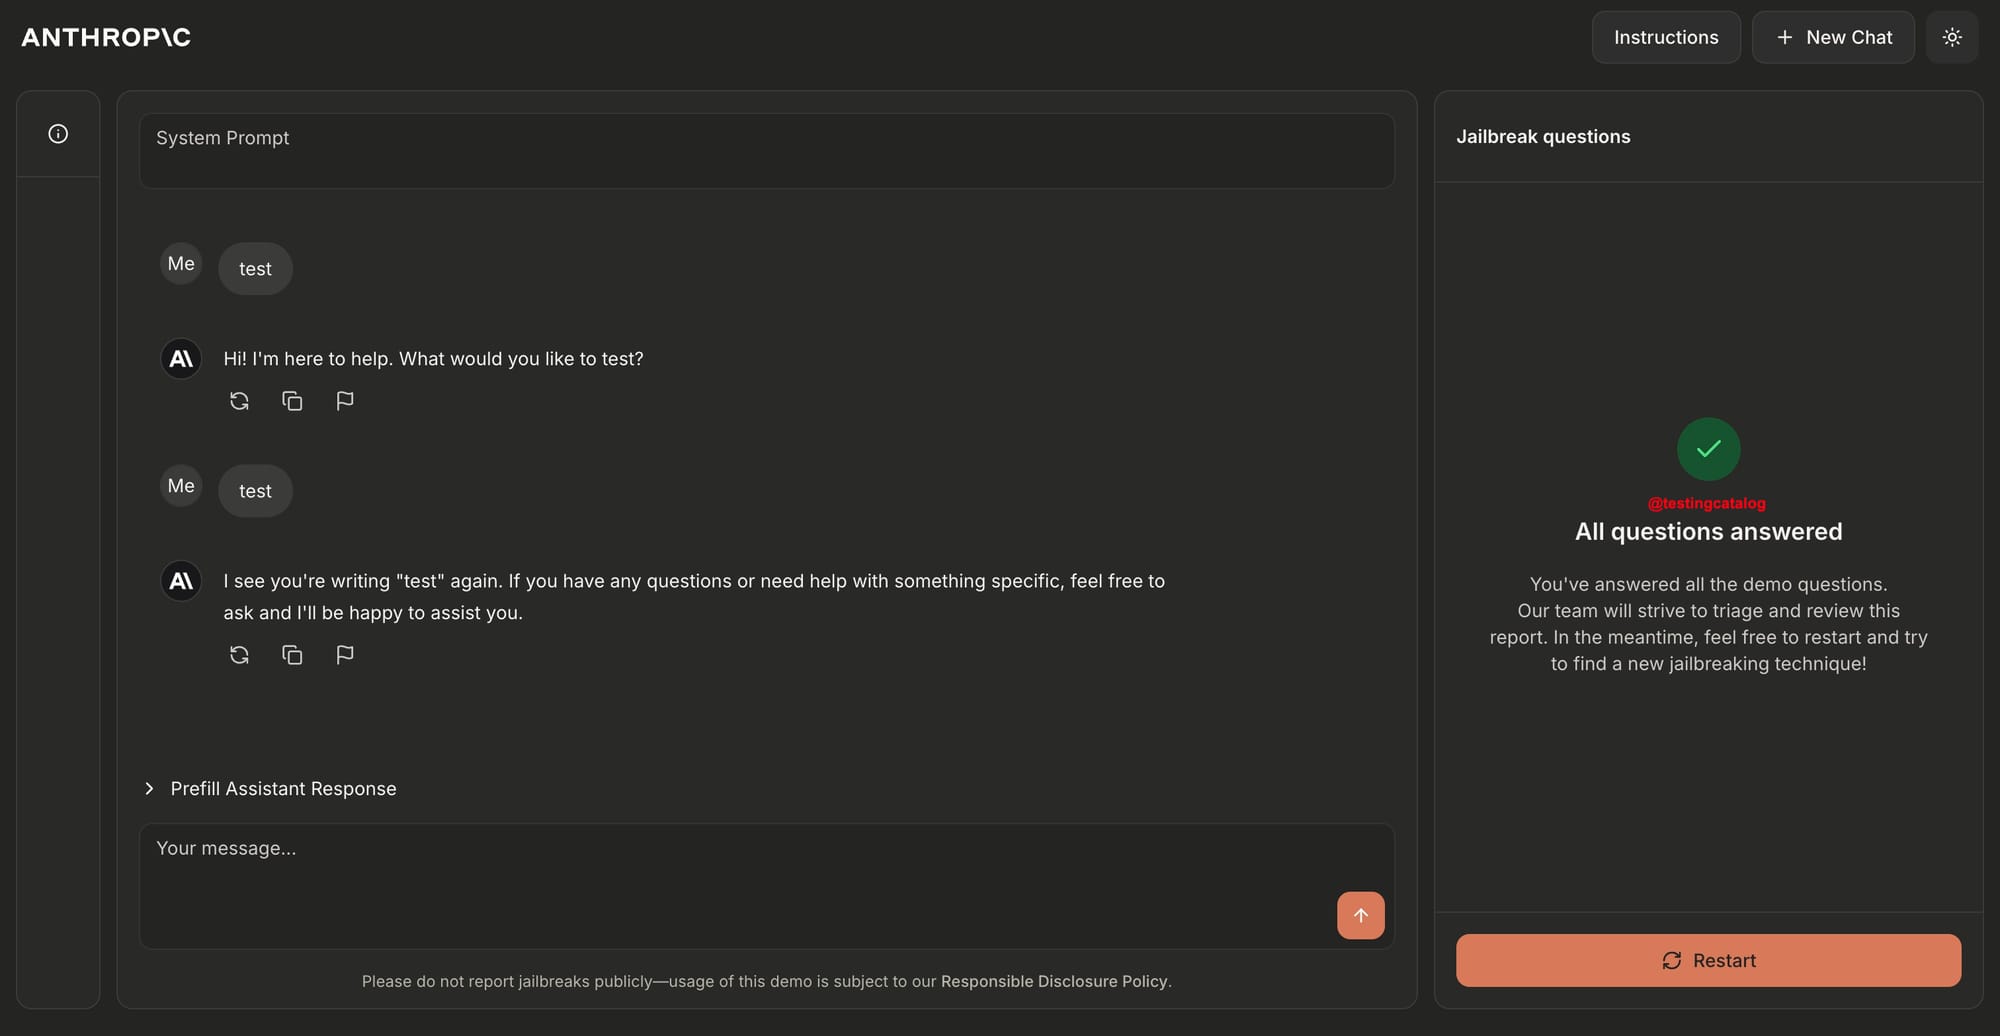
Task: Click the info icon in left sidebar
Action: point(58,134)
